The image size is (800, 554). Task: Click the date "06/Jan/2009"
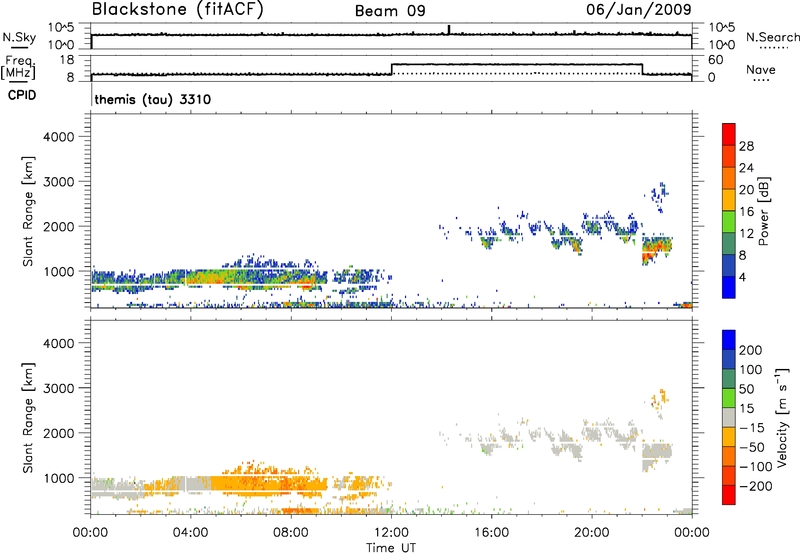coord(638,9)
